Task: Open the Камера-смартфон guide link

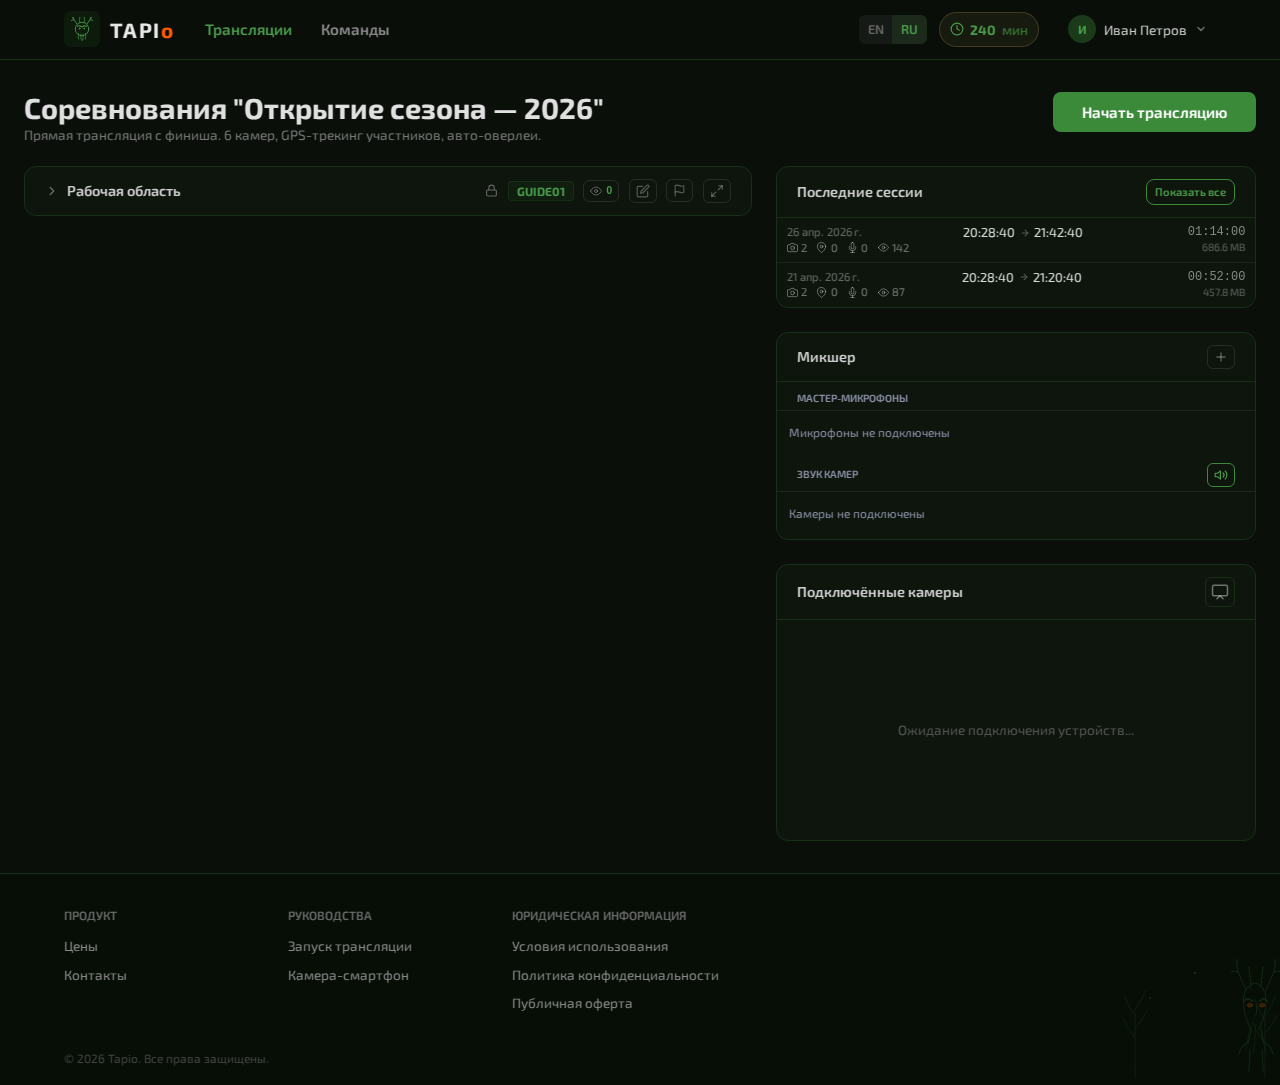Action: click(348, 975)
